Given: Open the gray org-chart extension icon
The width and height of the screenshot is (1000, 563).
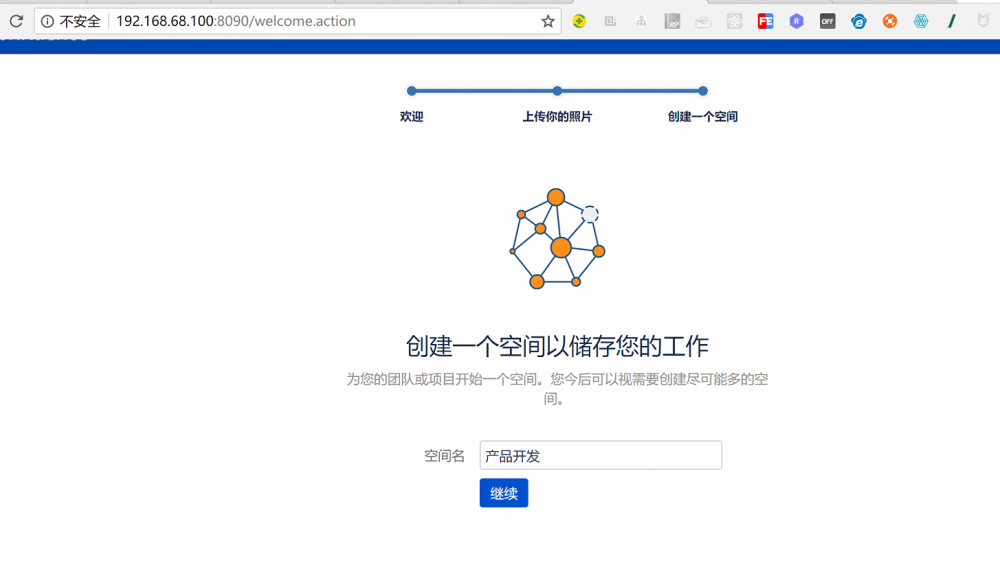Looking at the screenshot, I should pyautogui.click(x=641, y=21).
